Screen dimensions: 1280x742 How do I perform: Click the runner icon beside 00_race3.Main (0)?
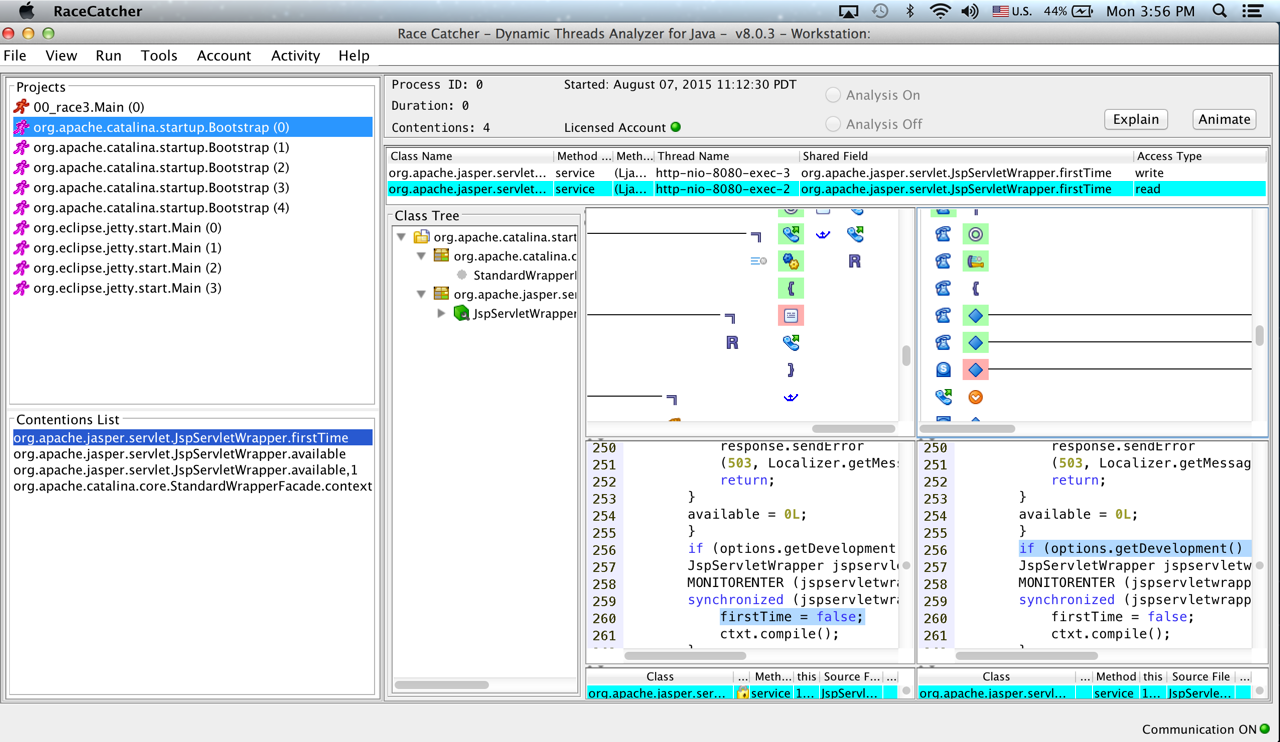[21, 107]
